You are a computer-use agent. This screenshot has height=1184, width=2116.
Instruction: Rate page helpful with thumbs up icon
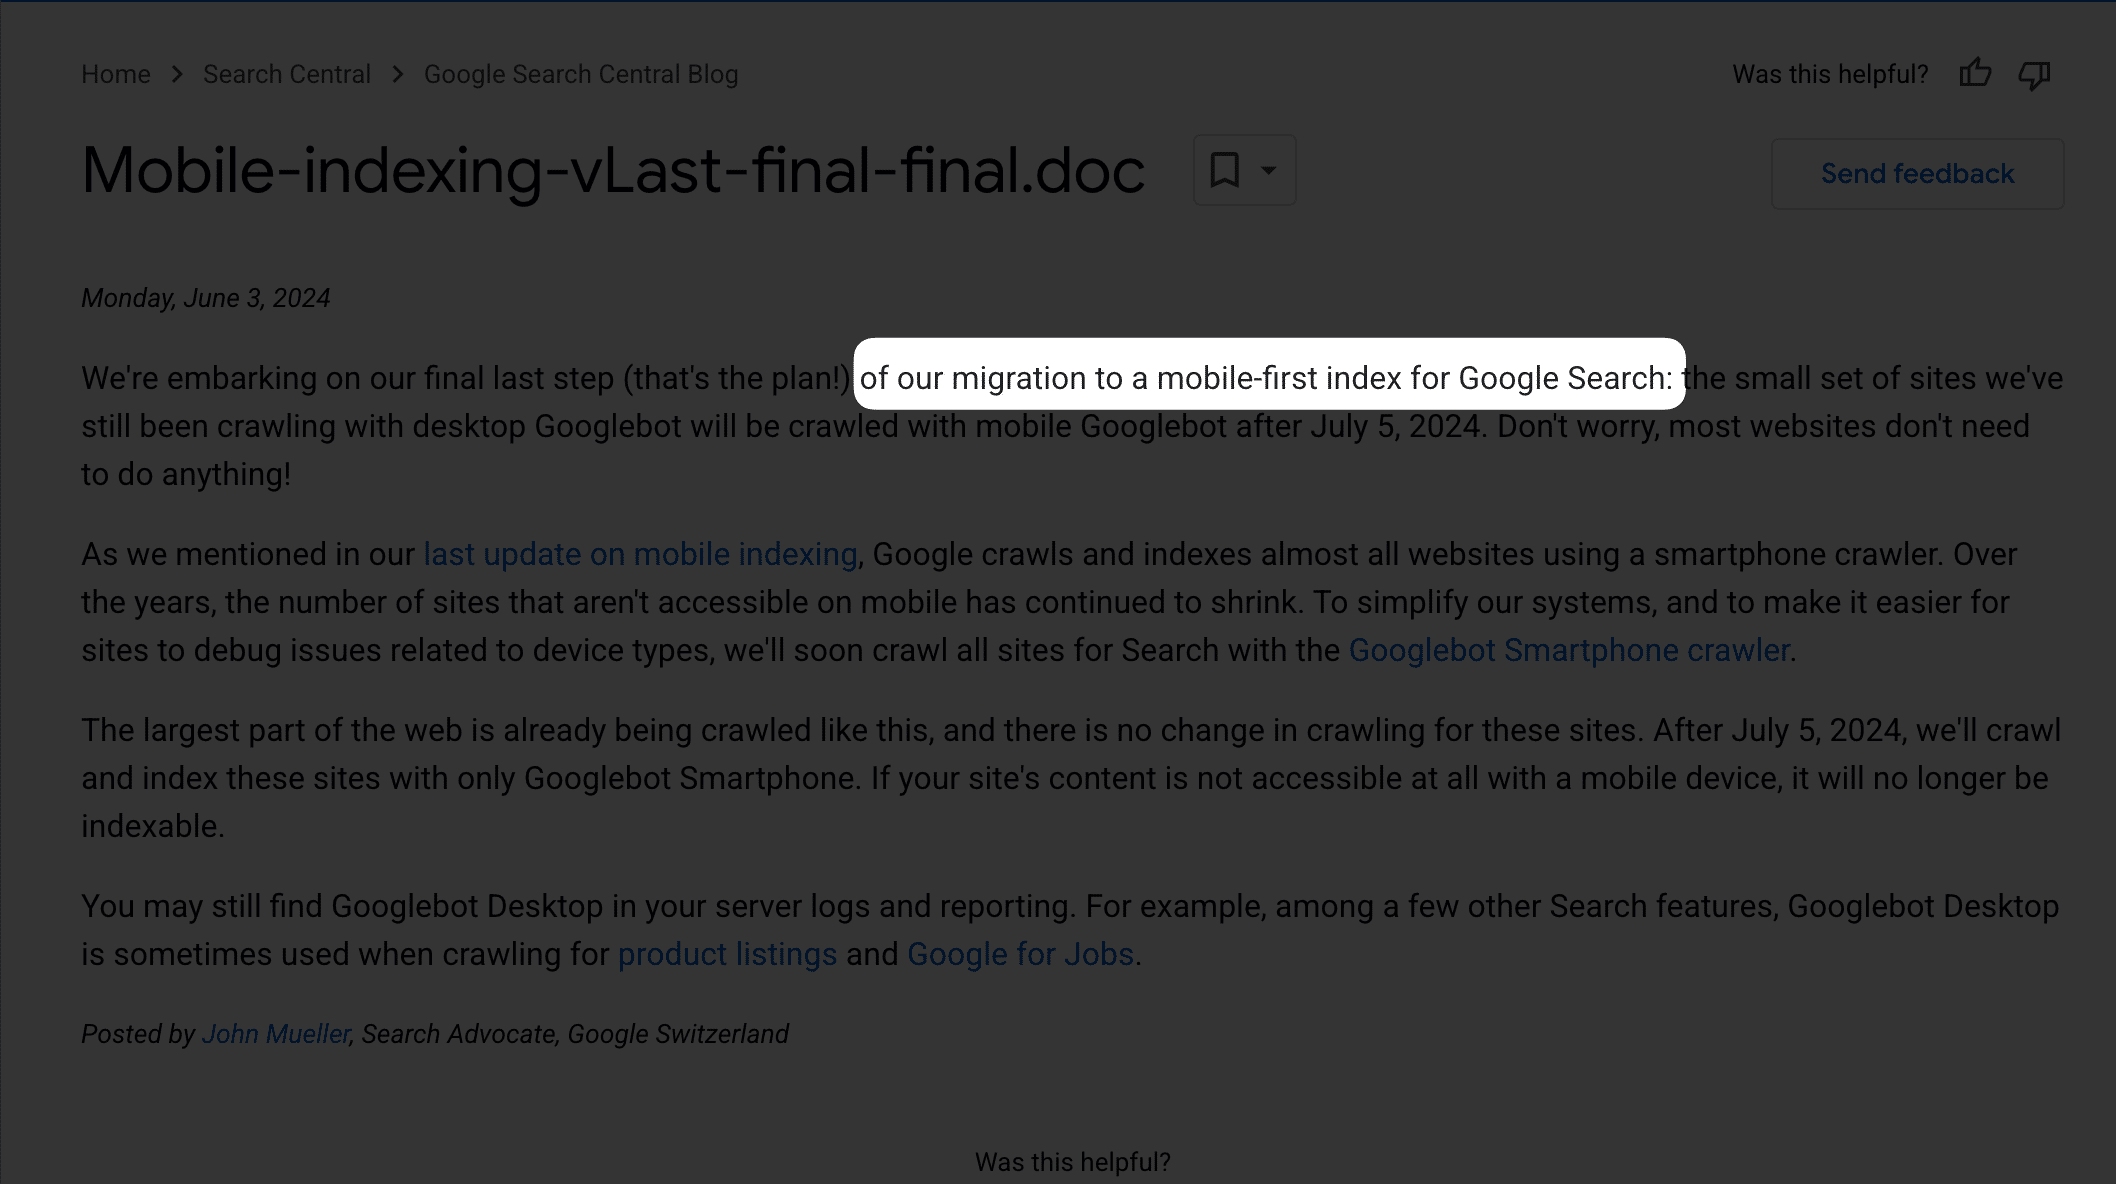point(1975,73)
